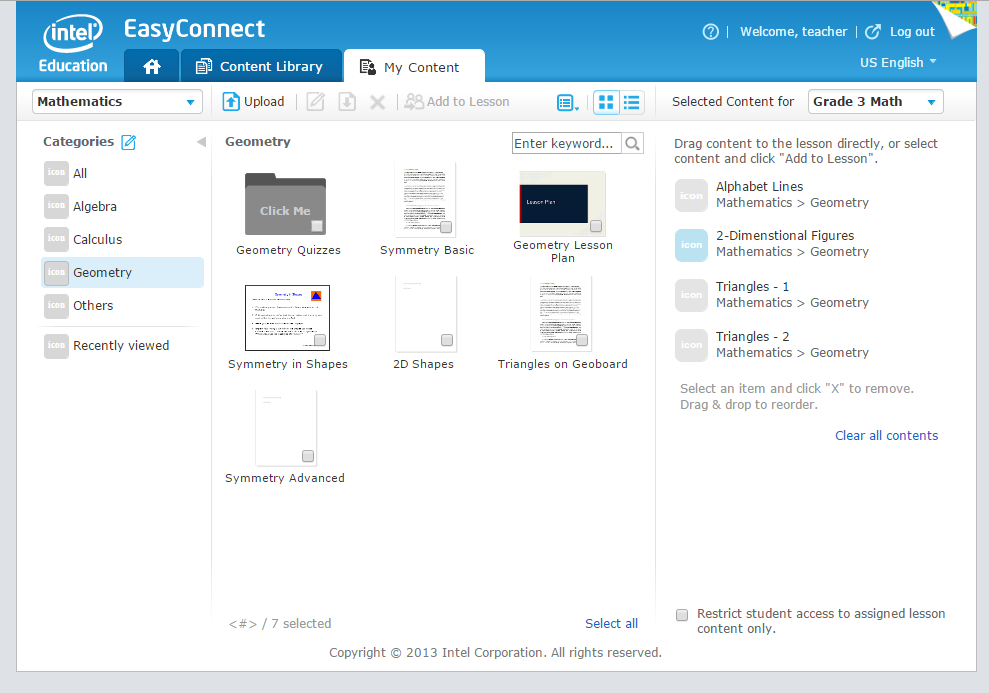Tick the 2D Shapes checkbox
Viewport: 989px width, 693px height.
(447, 340)
